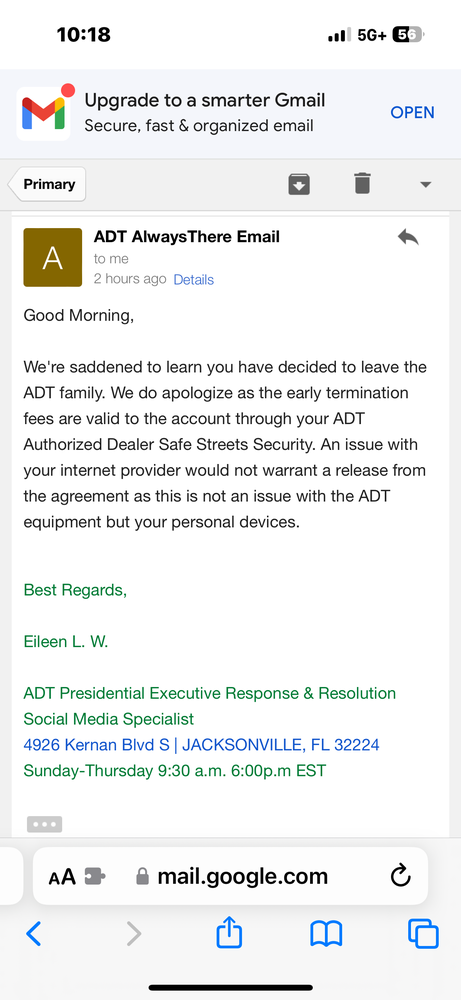The height and width of the screenshot is (1000, 461).
Task: Tap the Gmail logo in the banner
Action: point(43,114)
